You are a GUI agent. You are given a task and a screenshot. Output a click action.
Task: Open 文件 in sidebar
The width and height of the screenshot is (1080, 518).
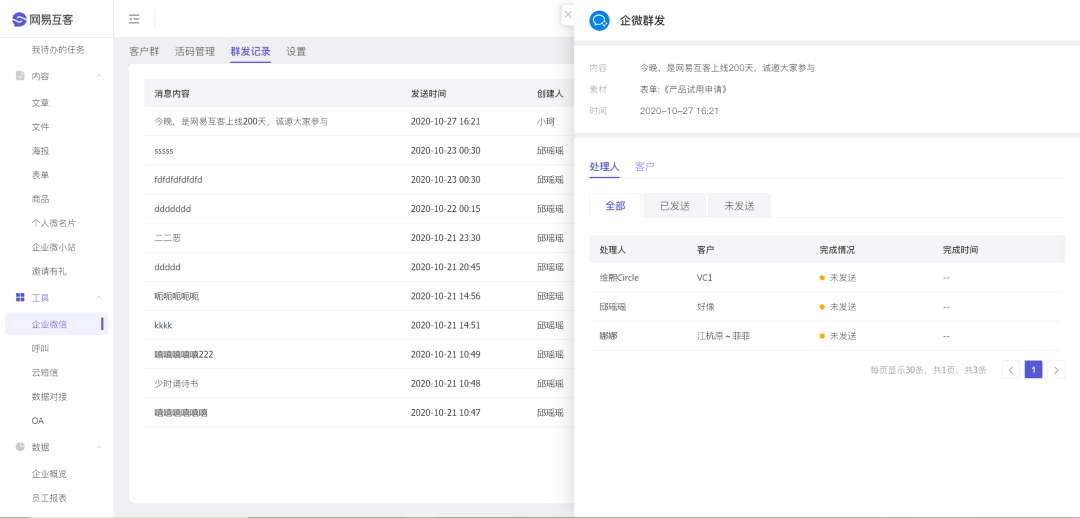click(x=41, y=127)
